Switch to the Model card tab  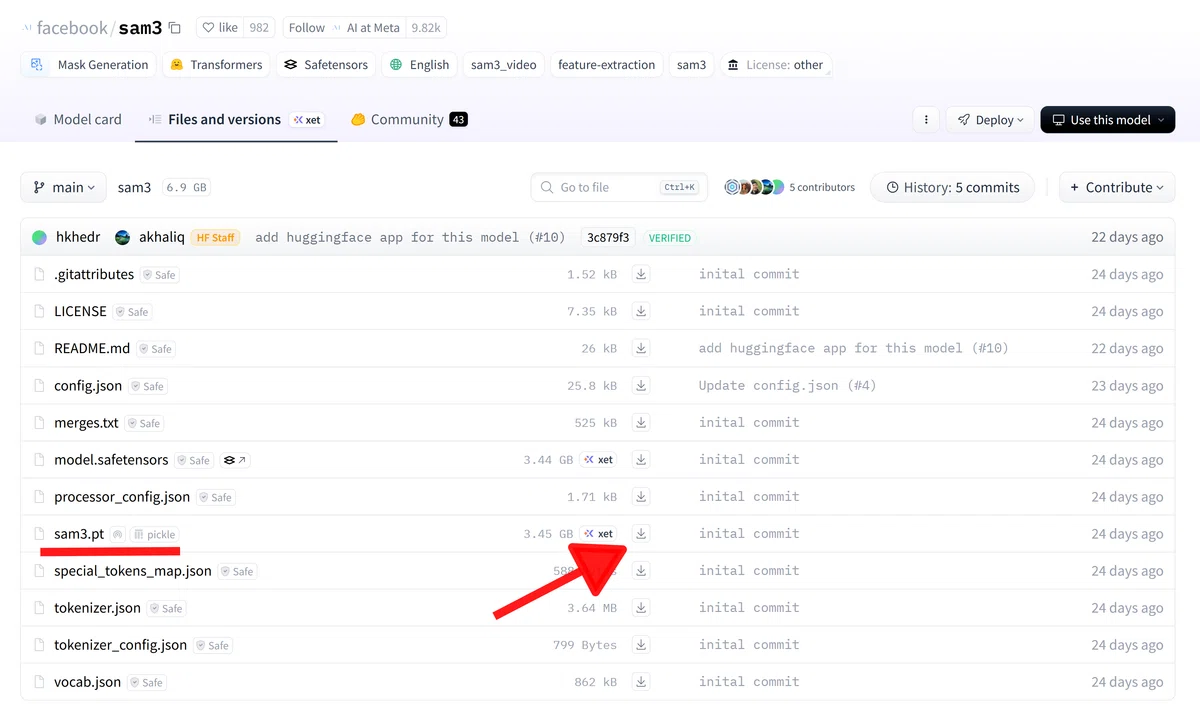[78, 119]
